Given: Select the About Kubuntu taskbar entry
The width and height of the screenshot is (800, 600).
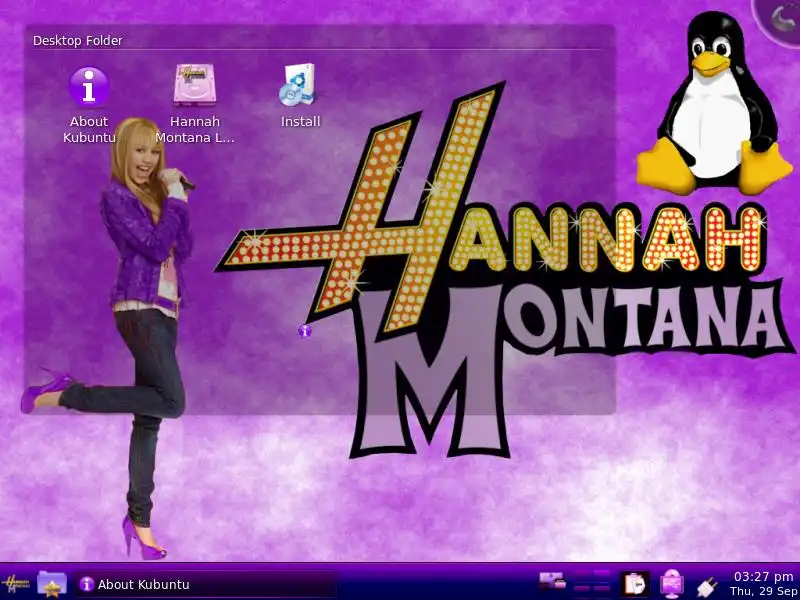Looking at the screenshot, I should pyautogui.click(x=205, y=584).
